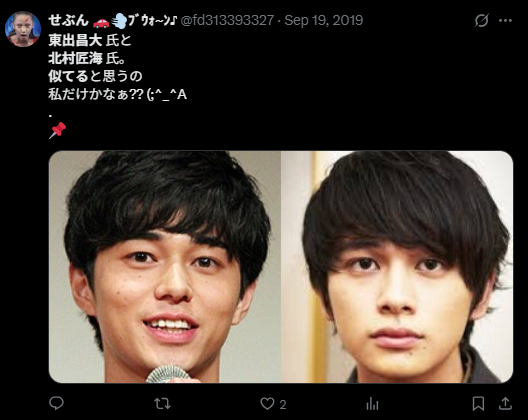Repost this tweet using the retweet icon

point(162,403)
